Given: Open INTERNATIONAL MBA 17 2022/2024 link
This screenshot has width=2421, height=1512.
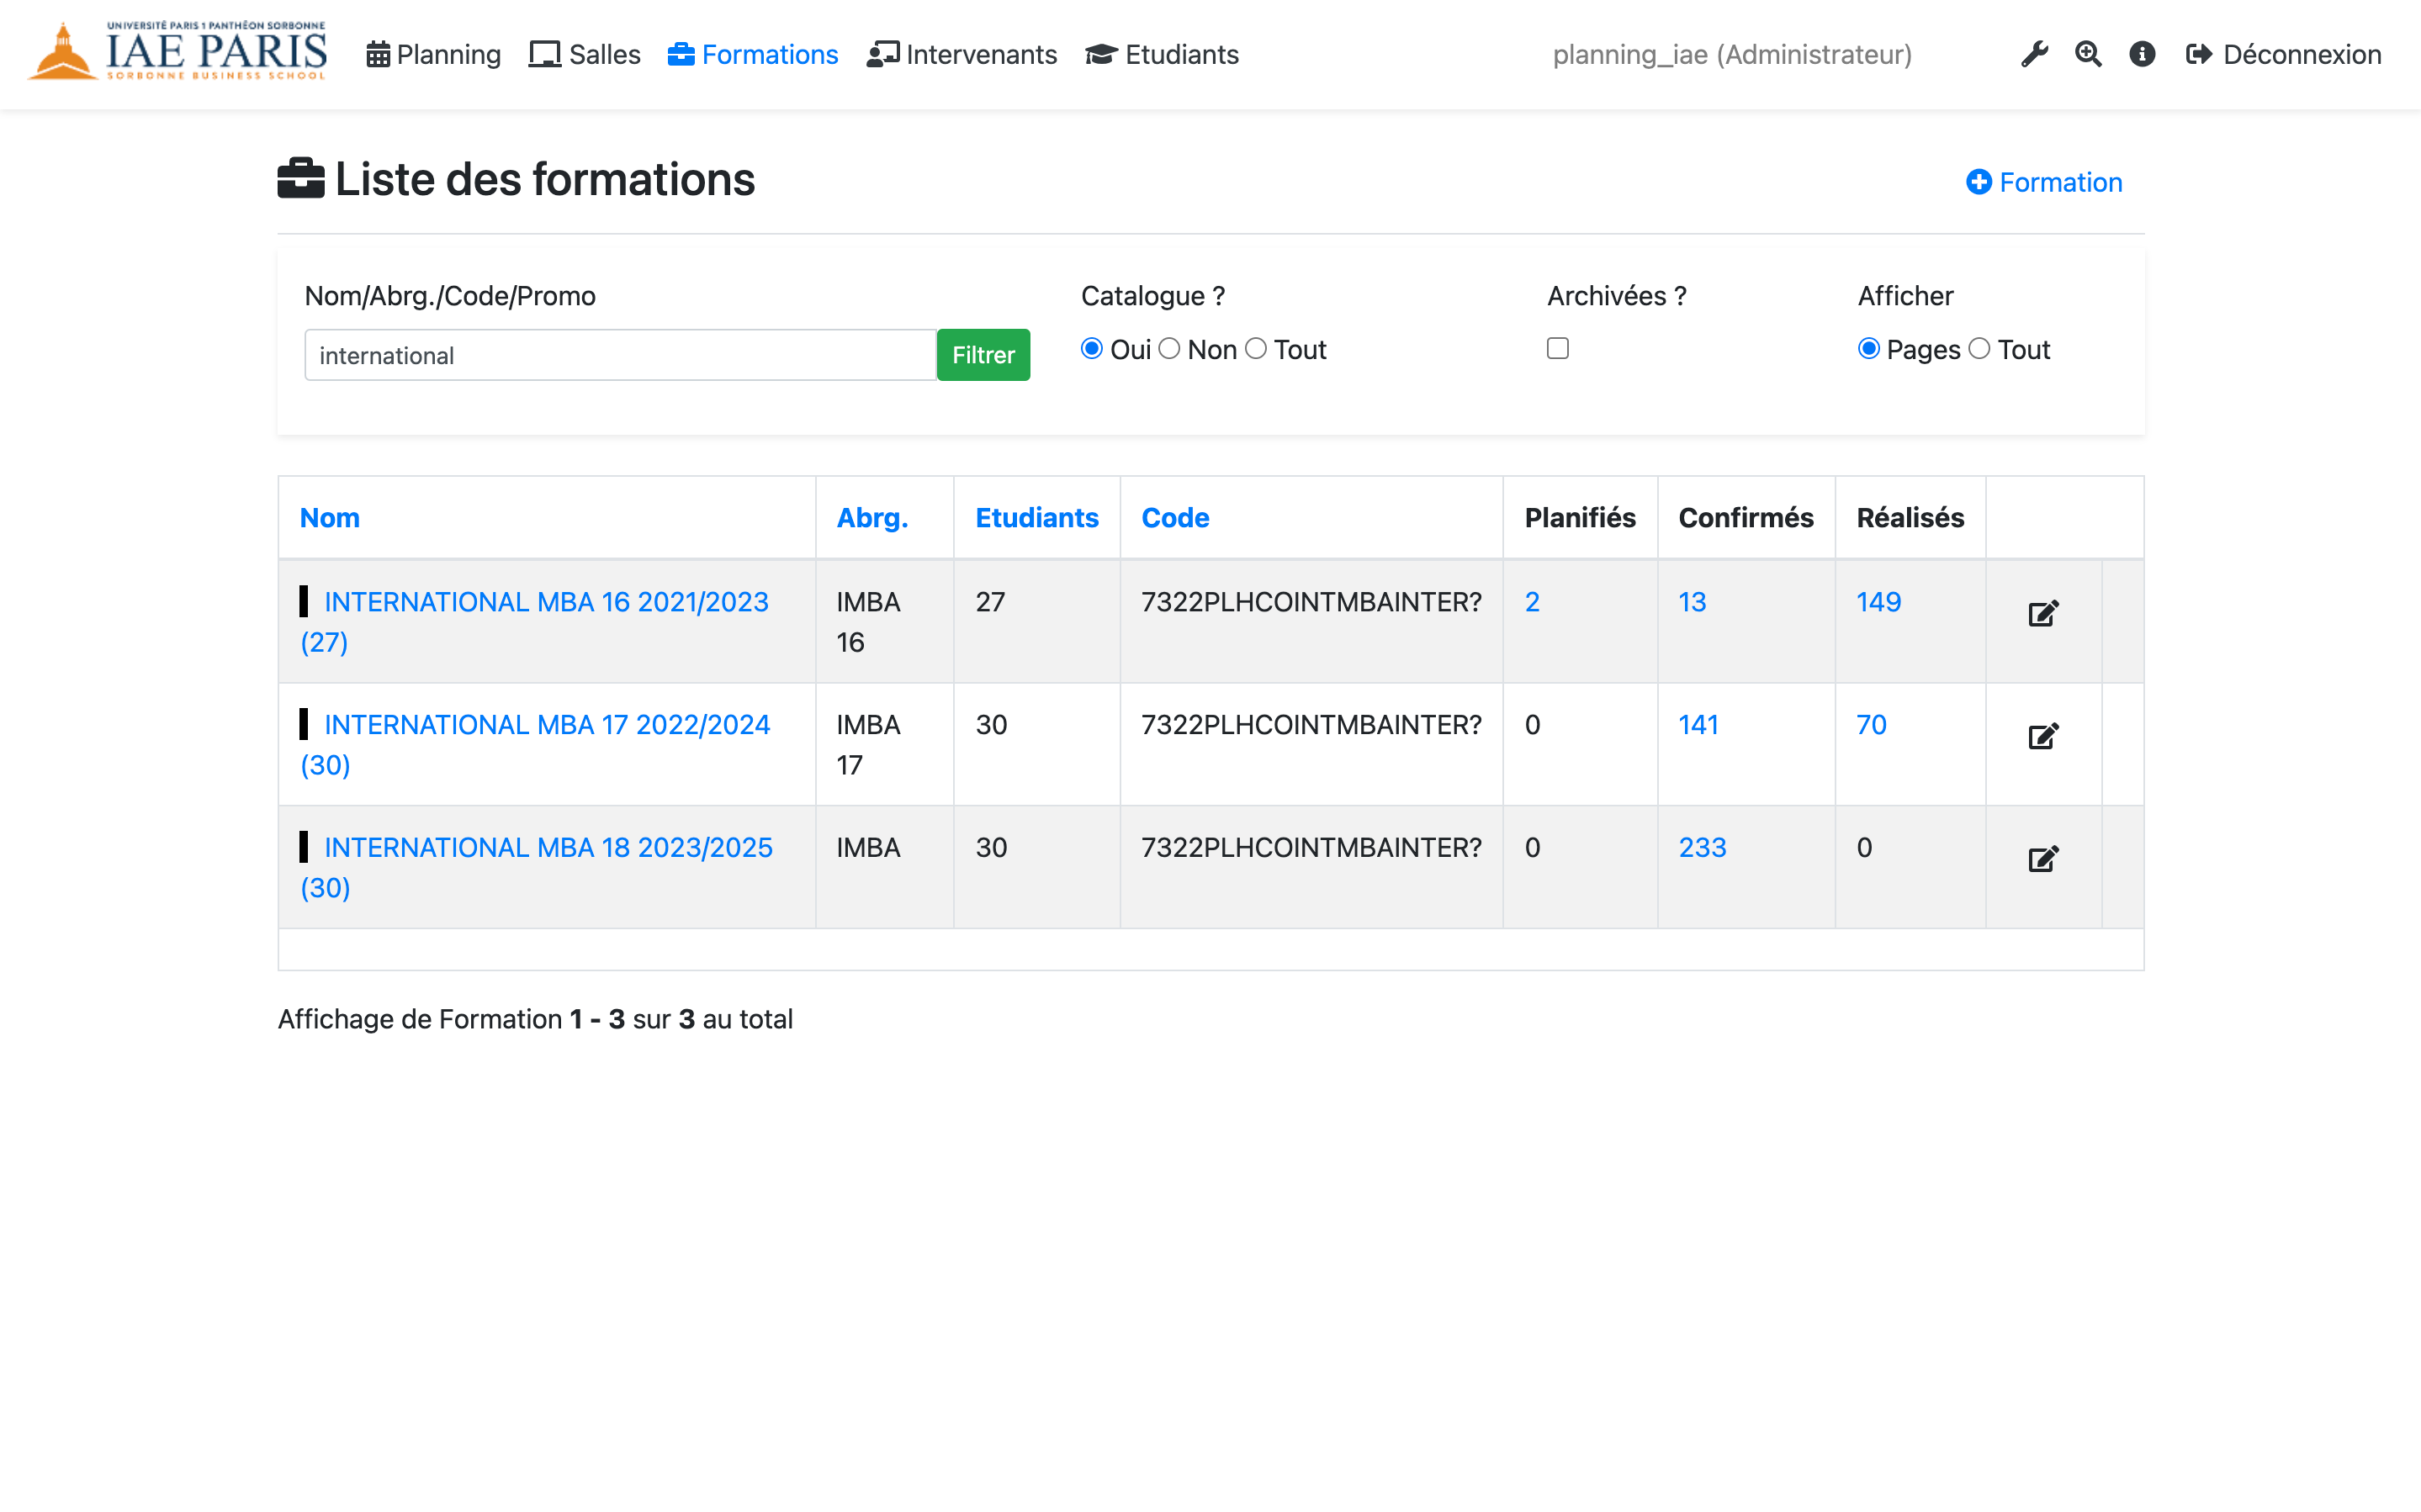Looking at the screenshot, I should [547, 725].
